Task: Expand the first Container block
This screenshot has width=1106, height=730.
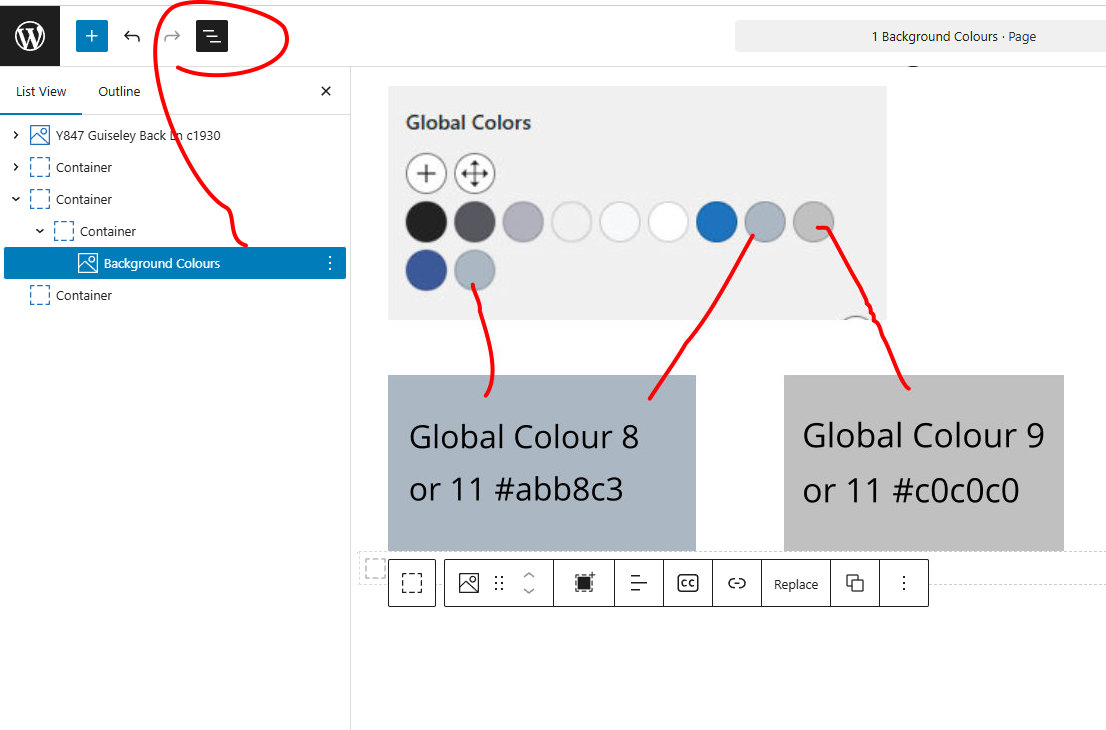Action: click(16, 167)
